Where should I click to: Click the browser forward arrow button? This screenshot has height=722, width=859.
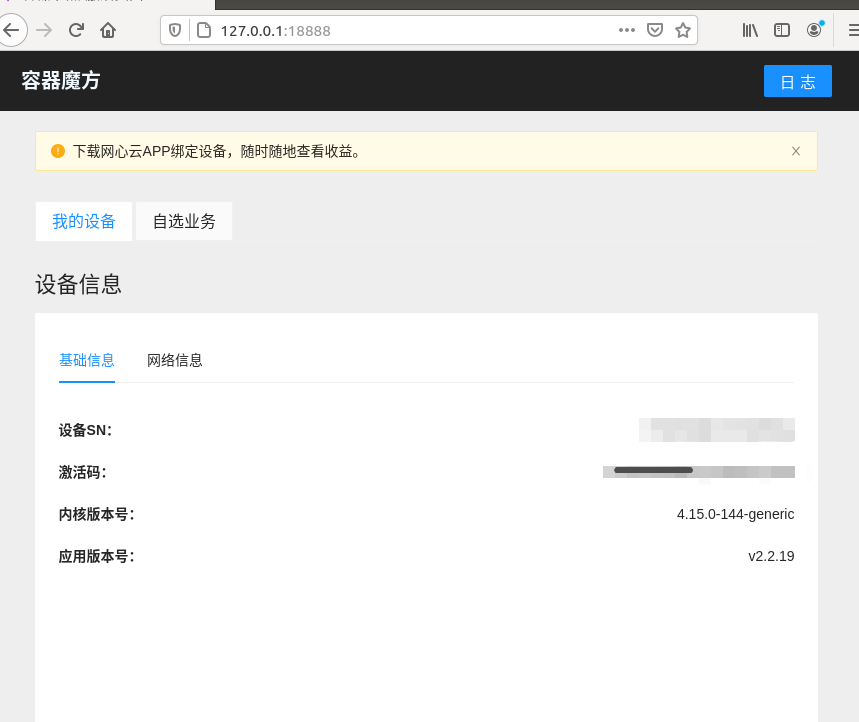(x=44, y=30)
